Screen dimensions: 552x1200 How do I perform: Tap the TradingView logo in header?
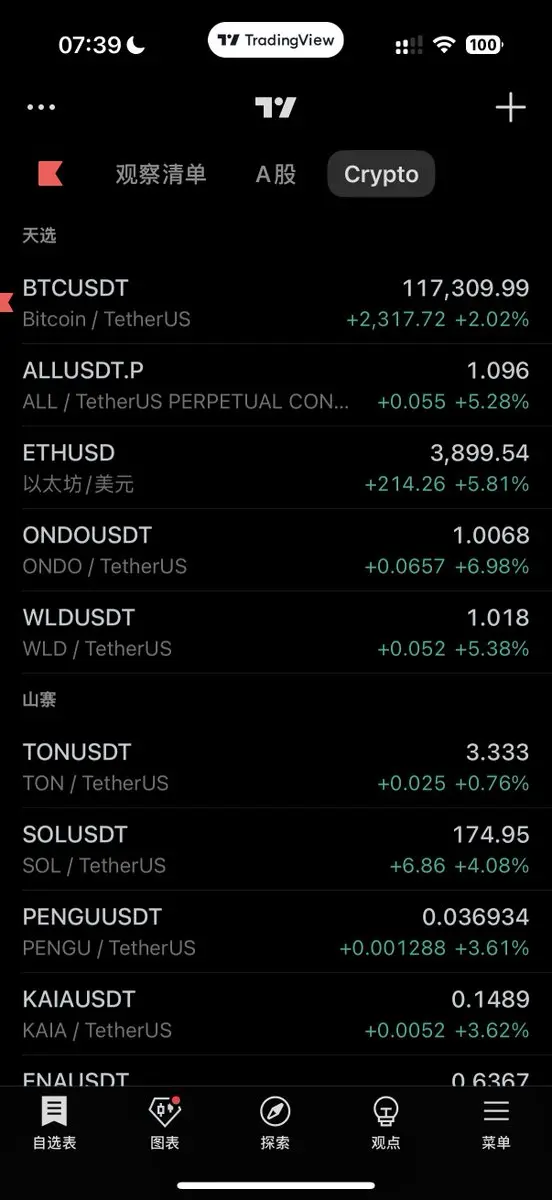click(275, 107)
